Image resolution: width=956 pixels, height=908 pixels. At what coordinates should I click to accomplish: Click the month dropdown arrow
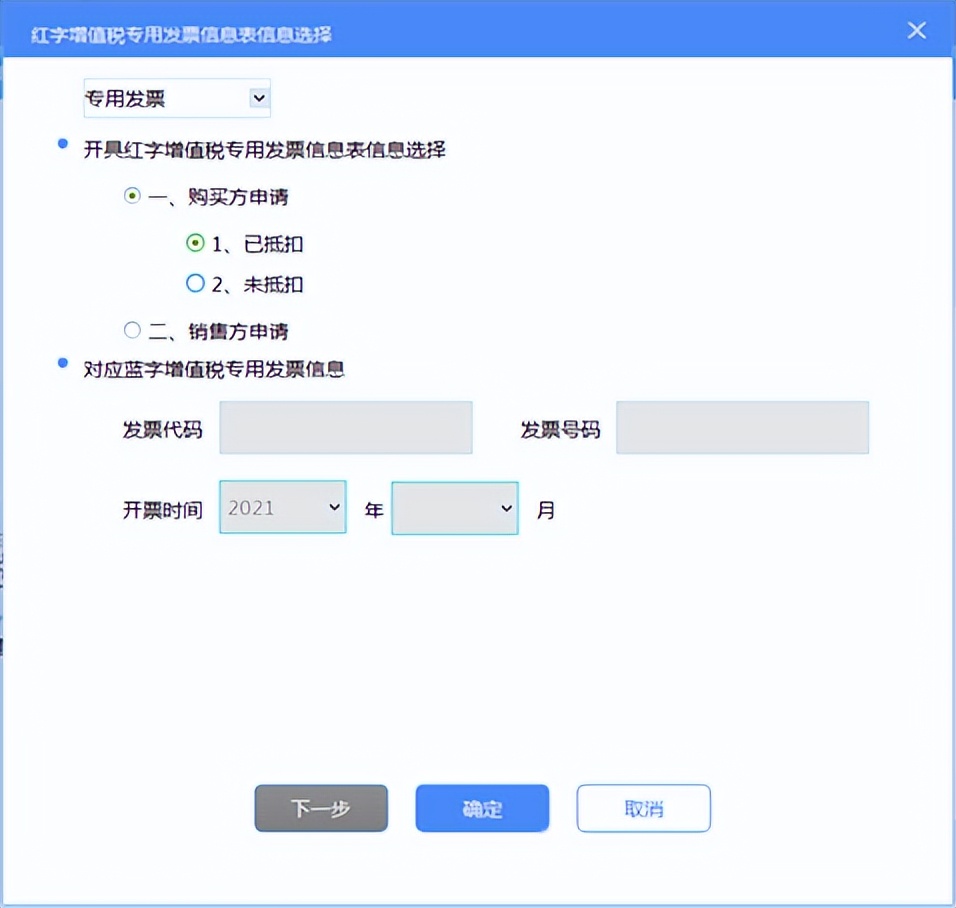pyautogui.click(x=506, y=507)
